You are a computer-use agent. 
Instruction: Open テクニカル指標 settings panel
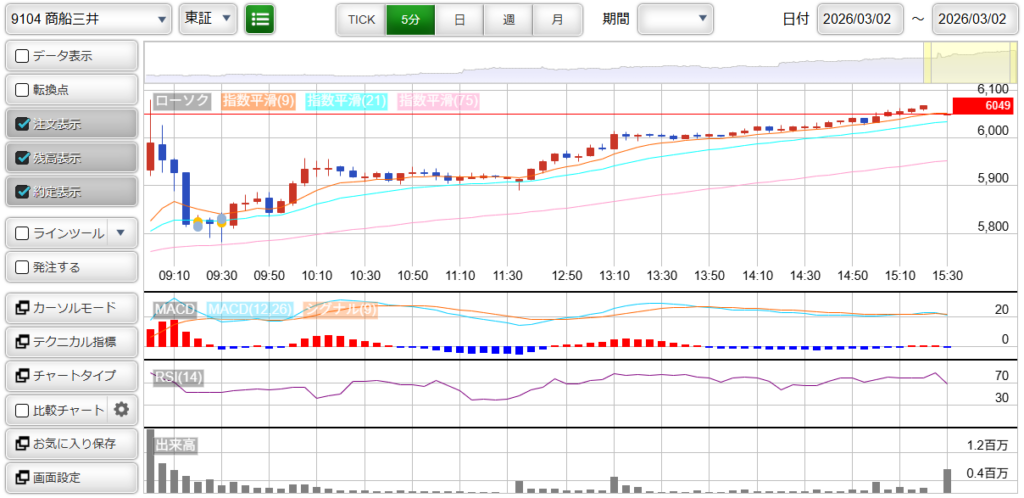pyautogui.click(x=70, y=342)
